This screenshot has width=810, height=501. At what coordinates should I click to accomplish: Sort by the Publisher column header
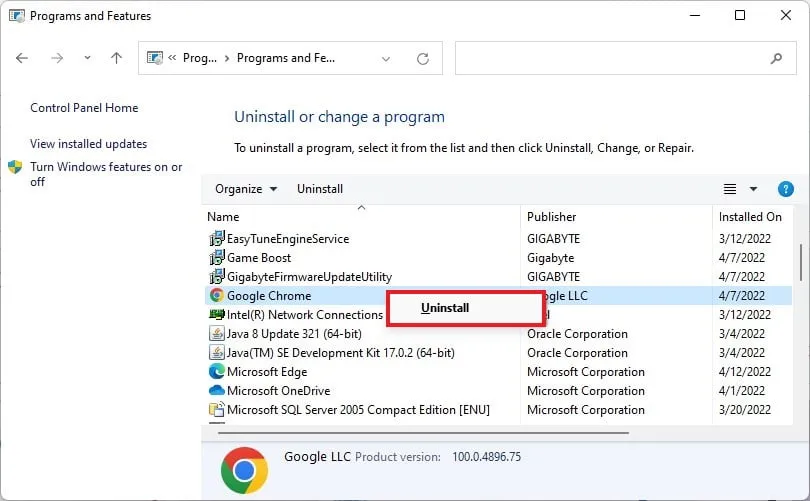click(x=551, y=217)
